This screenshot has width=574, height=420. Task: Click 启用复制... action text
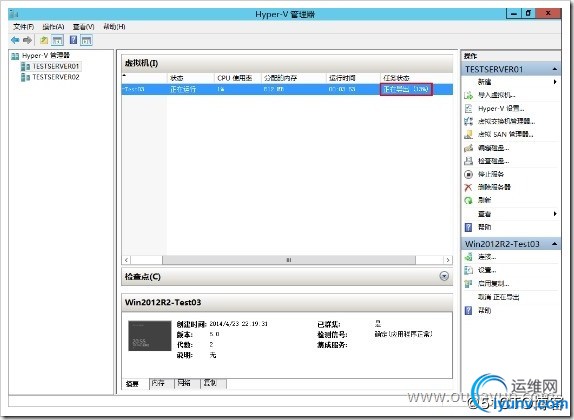click(x=494, y=283)
